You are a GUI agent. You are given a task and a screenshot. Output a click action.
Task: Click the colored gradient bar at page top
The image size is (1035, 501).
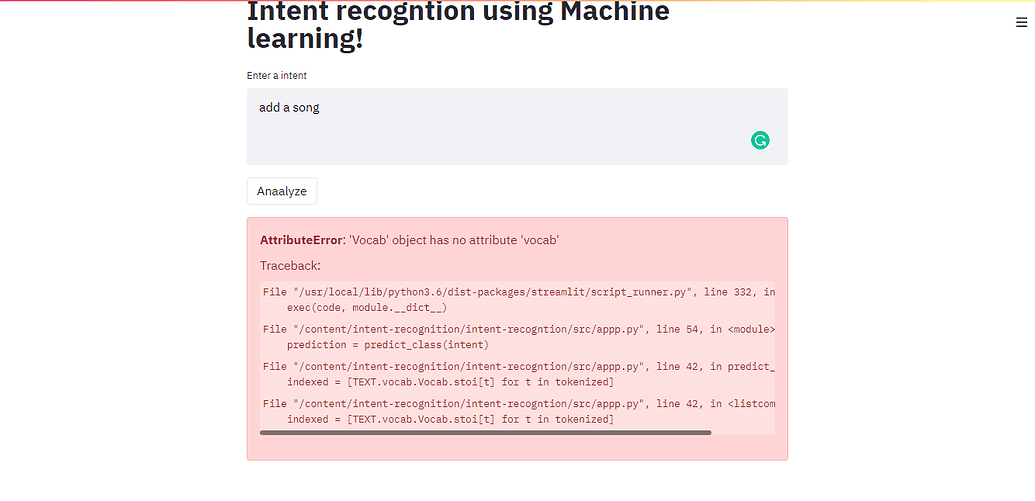point(518,1)
